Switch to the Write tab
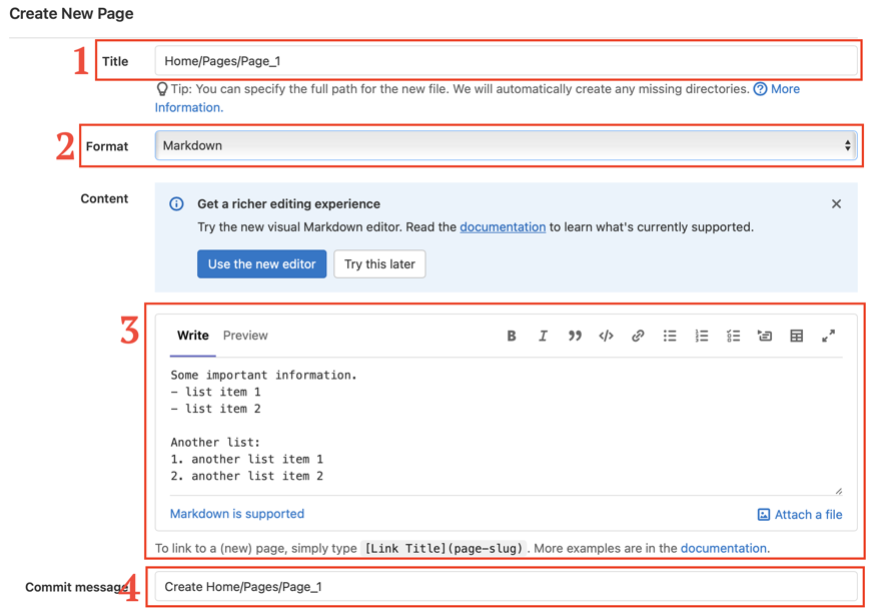The width and height of the screenshot is (874, 614). [x=193, y=335]
